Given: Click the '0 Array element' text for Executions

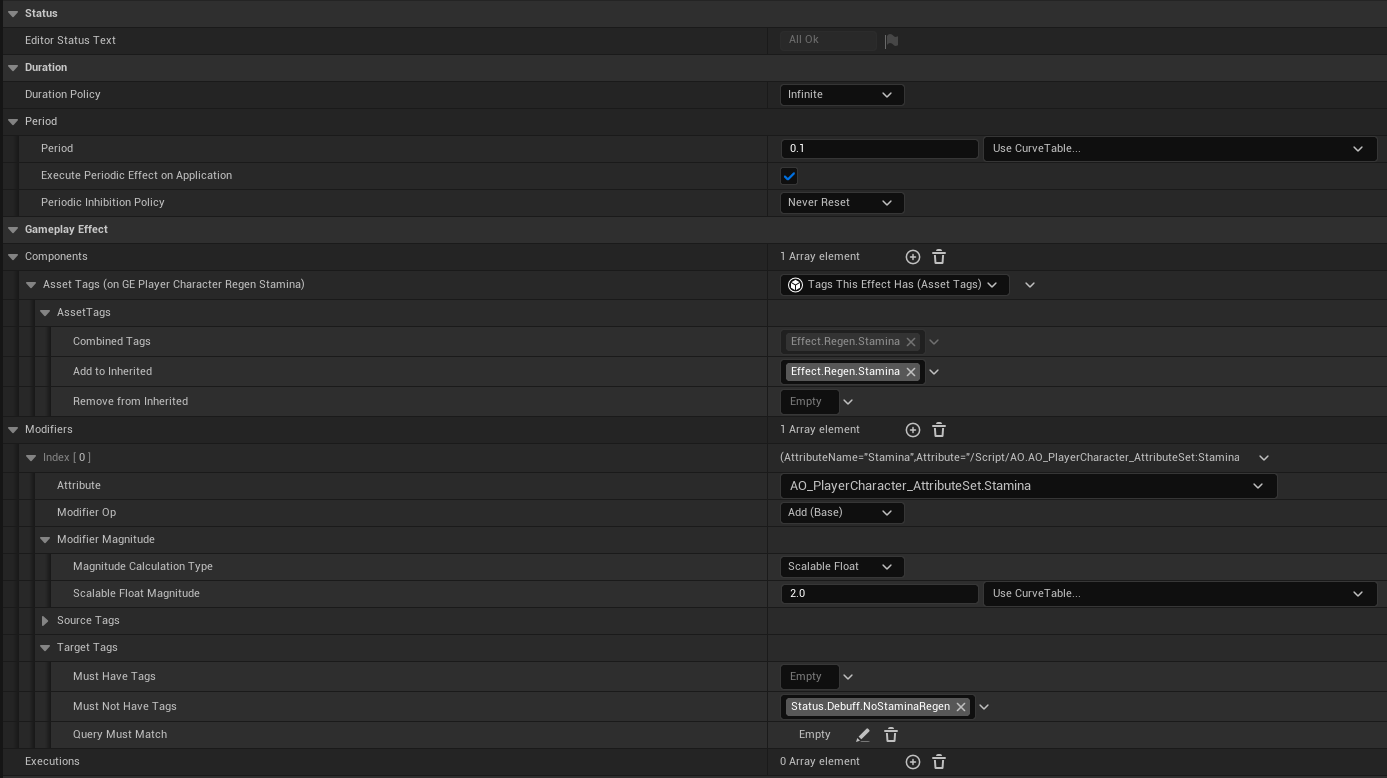Looking at the screenshot, I should 820,762.
